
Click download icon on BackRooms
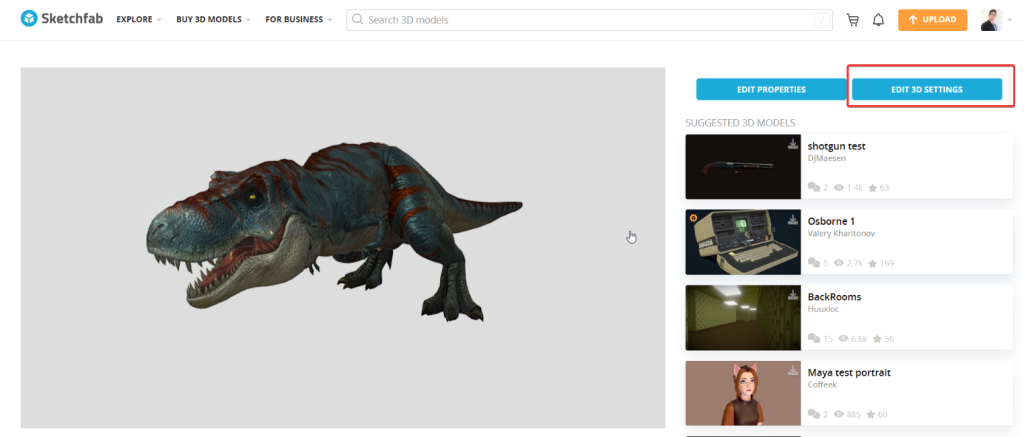[x=793, y=295]
